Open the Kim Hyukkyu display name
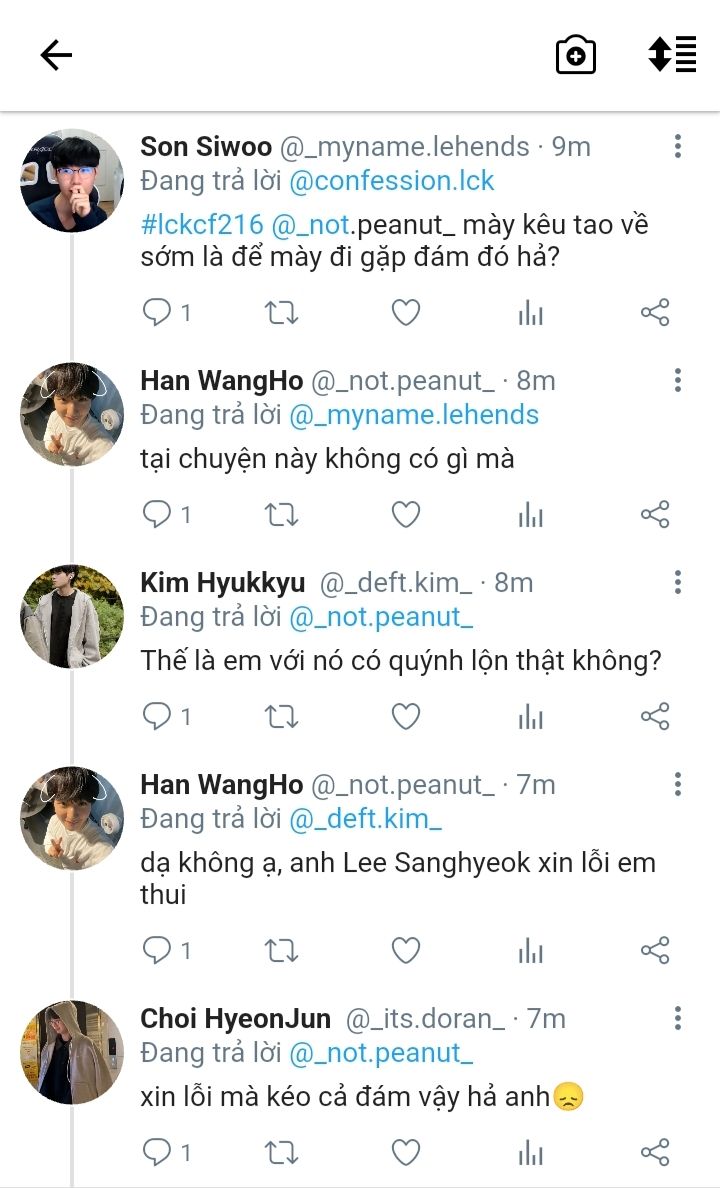The height and width of the screenshot is (1188, 720). [x=223, y=583]
